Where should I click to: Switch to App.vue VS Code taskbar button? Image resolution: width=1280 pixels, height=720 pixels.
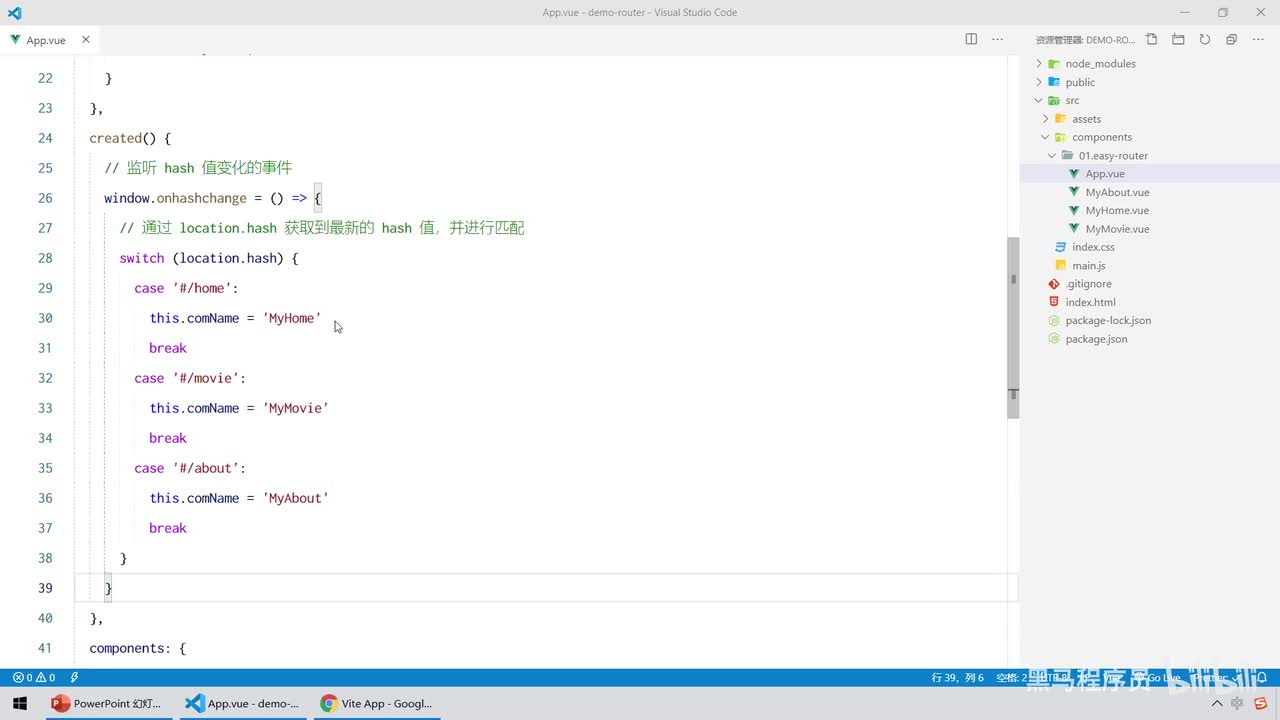click(243, 703)
